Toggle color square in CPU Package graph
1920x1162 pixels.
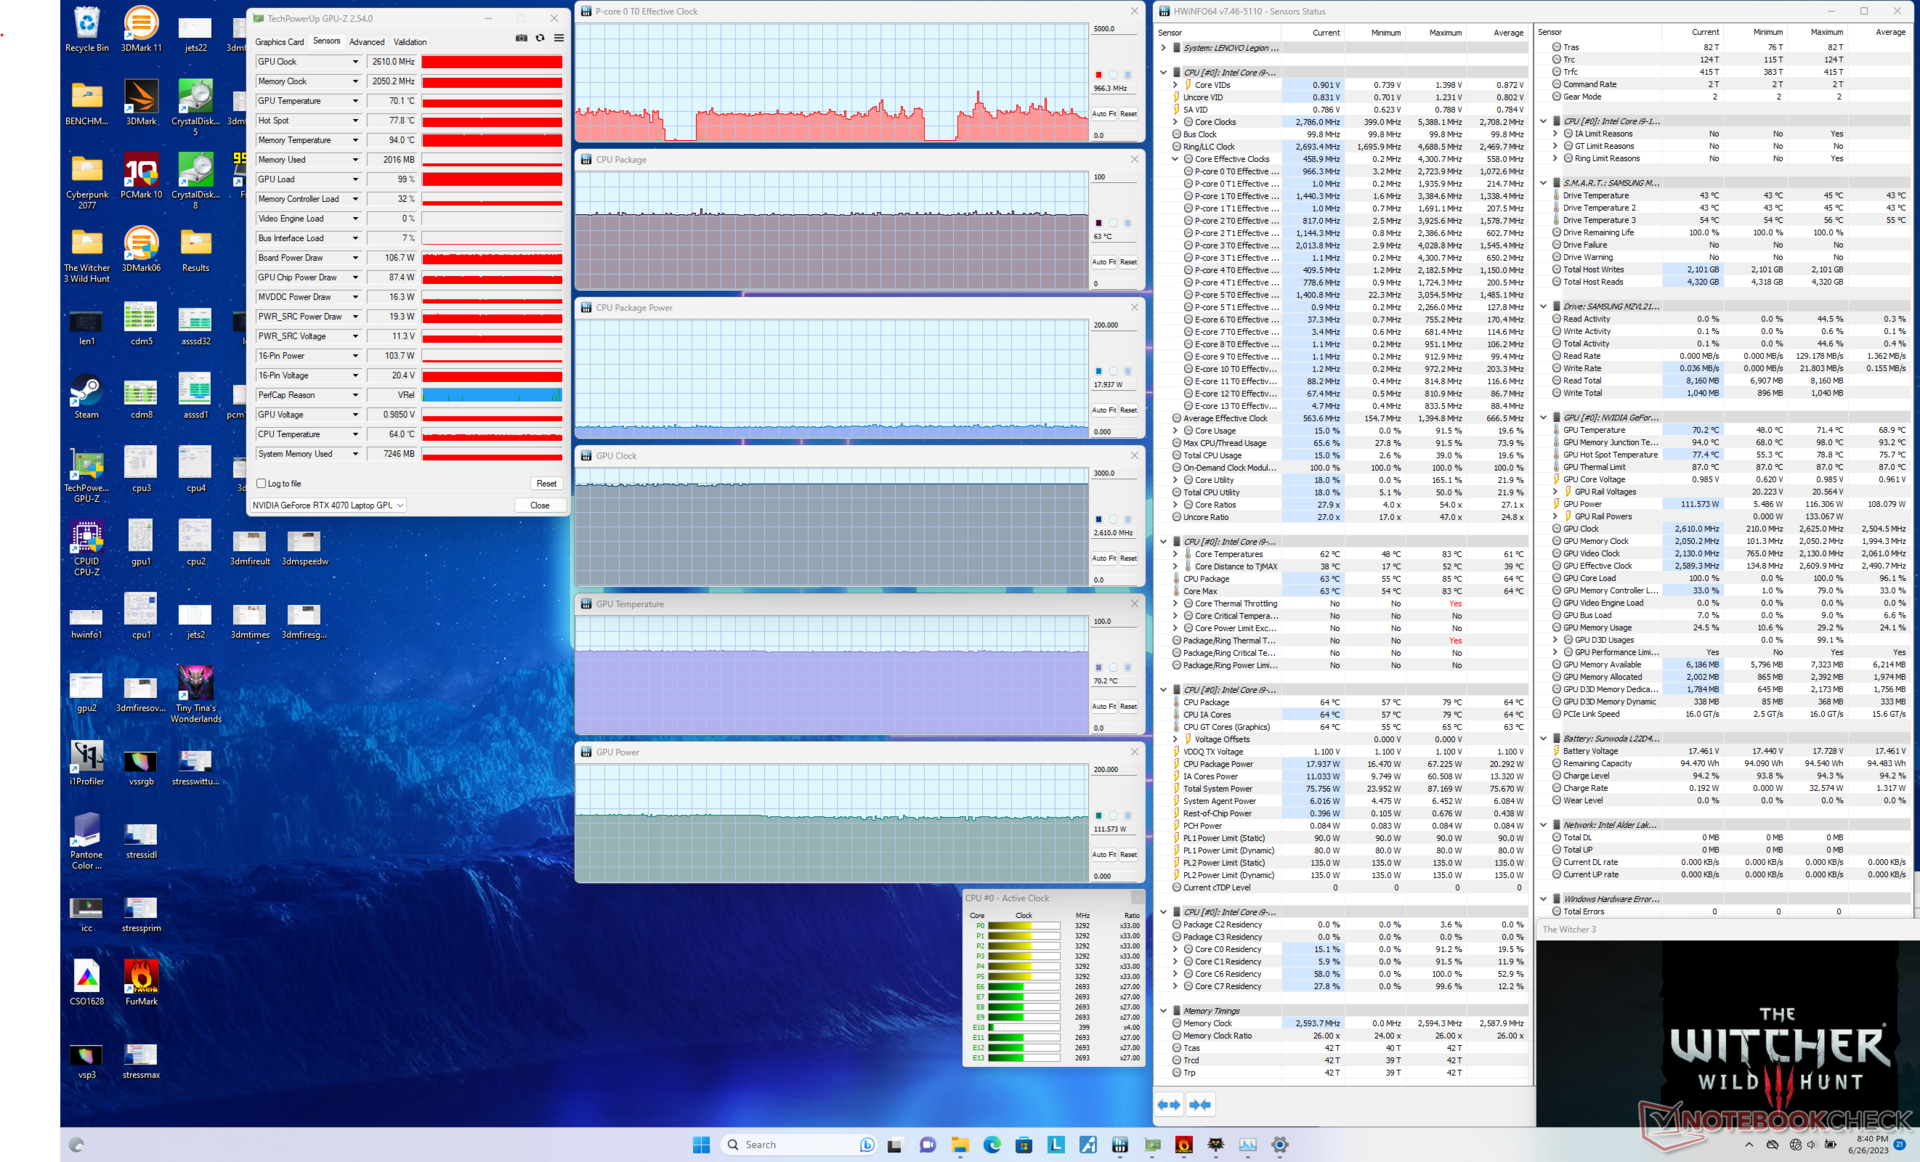1099,223
